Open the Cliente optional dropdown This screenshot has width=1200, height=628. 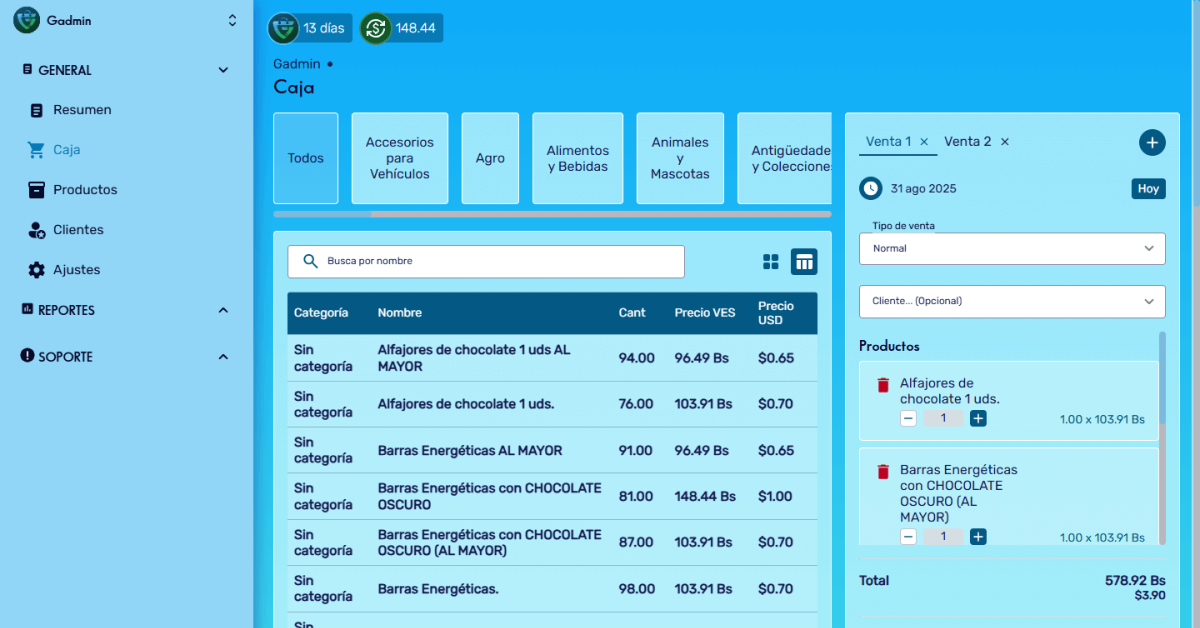1012,301
